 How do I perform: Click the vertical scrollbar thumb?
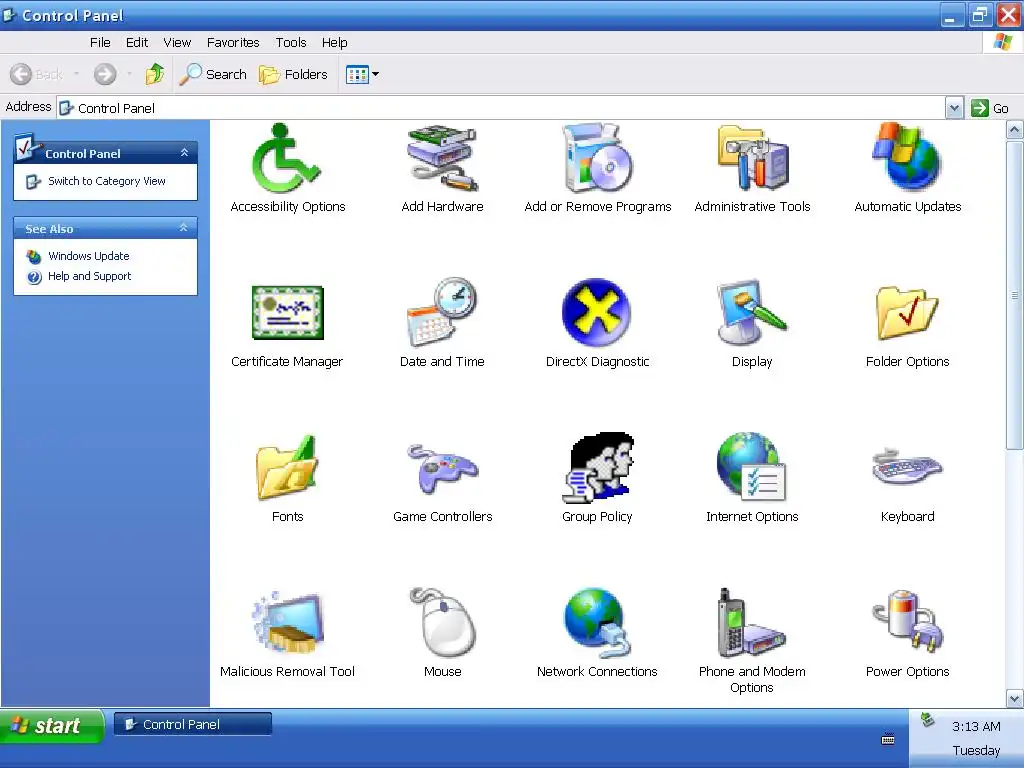pyautogui.click(x=1014, y=295)
